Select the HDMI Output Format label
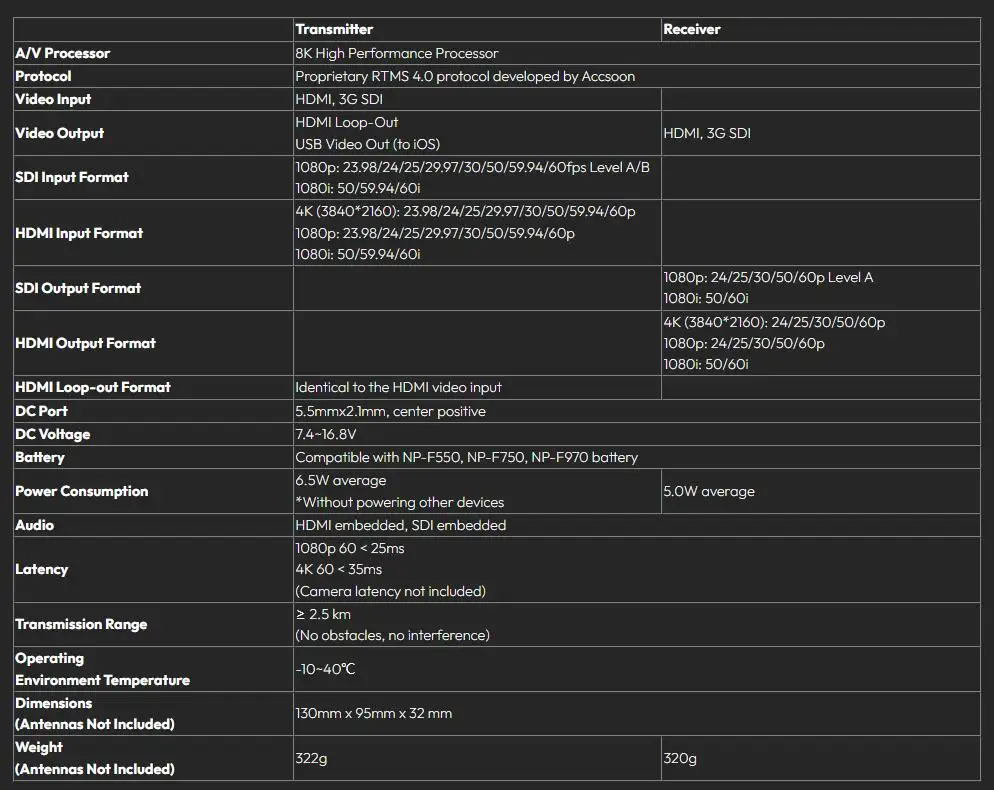994x790 pixels. 86,343
